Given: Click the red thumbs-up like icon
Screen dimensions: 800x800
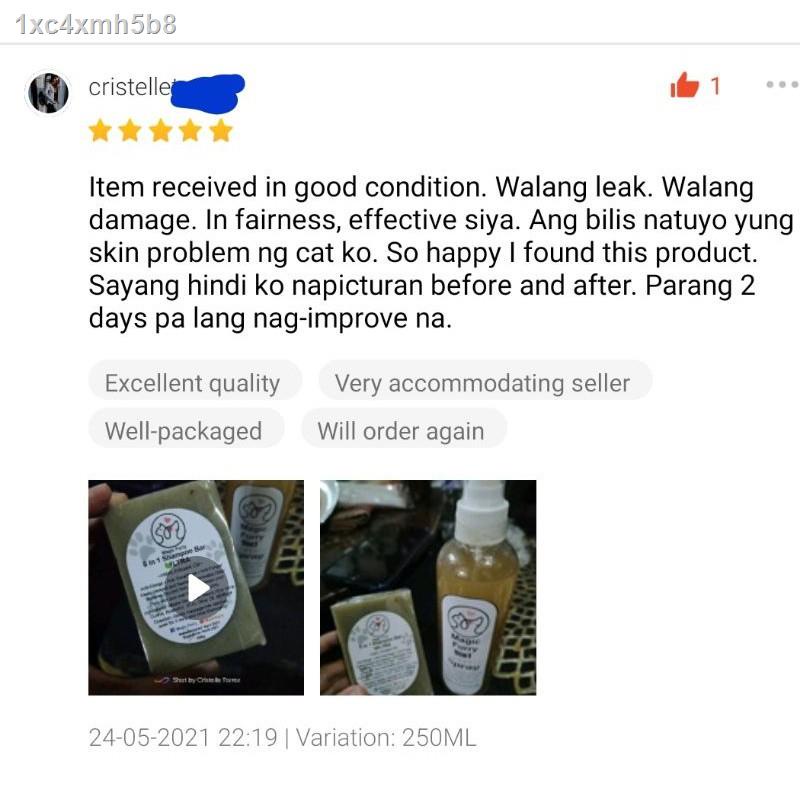Looking at the screenshot, I should tap(684, 85).
